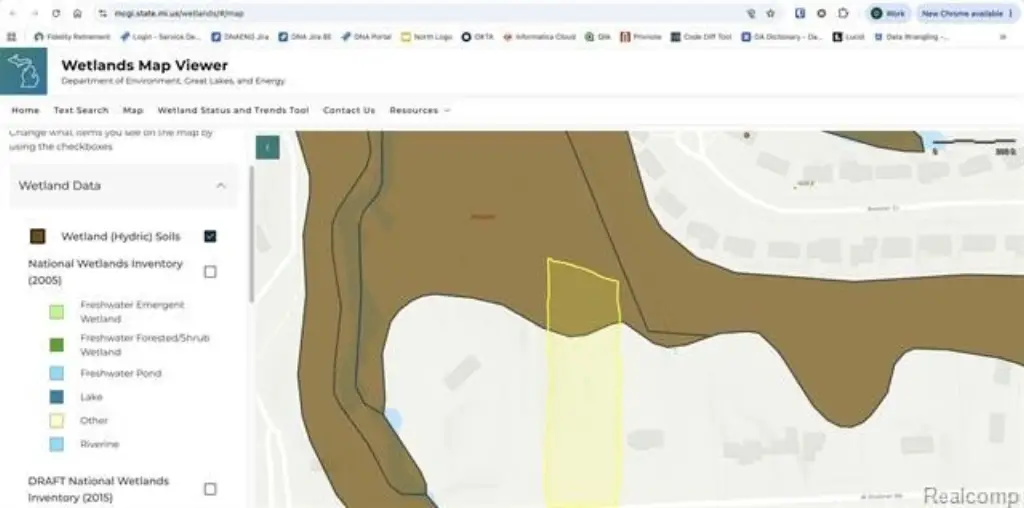This screenshot has height=508, width=1024.
Task: Enable National Wetlands Inventory (2005) checkbox
Action: (x=210, y=272)
